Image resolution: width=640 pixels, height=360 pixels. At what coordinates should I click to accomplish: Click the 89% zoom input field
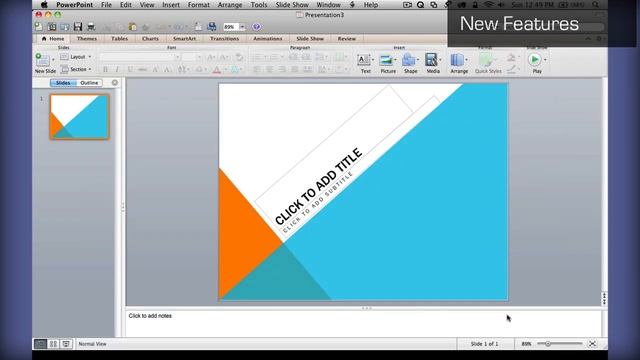(230, 27)
